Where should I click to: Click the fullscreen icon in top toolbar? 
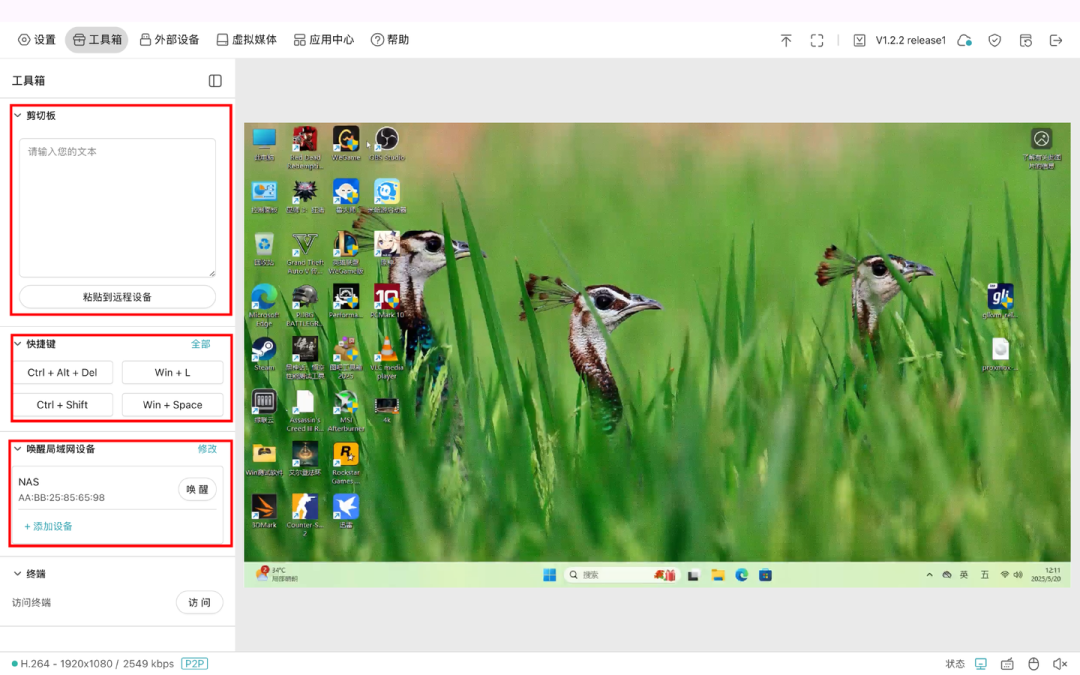pos(817,40)
